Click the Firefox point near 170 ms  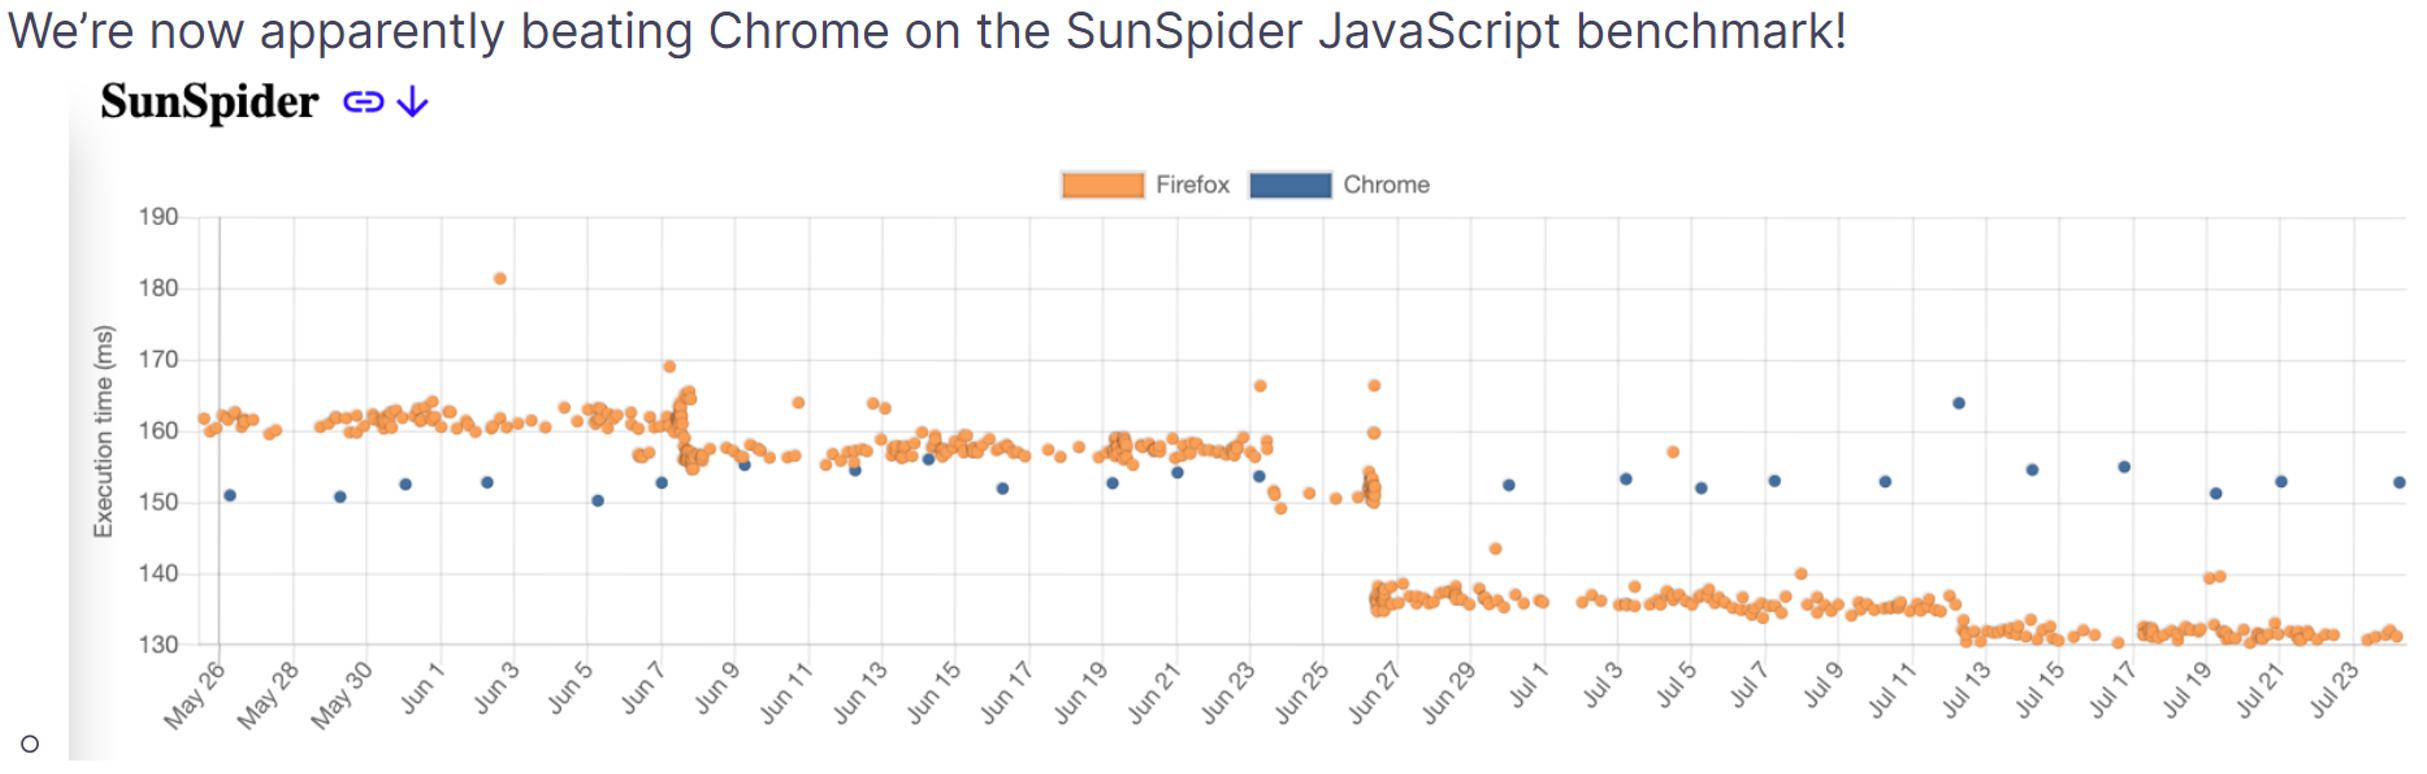(x=669, y=367)
